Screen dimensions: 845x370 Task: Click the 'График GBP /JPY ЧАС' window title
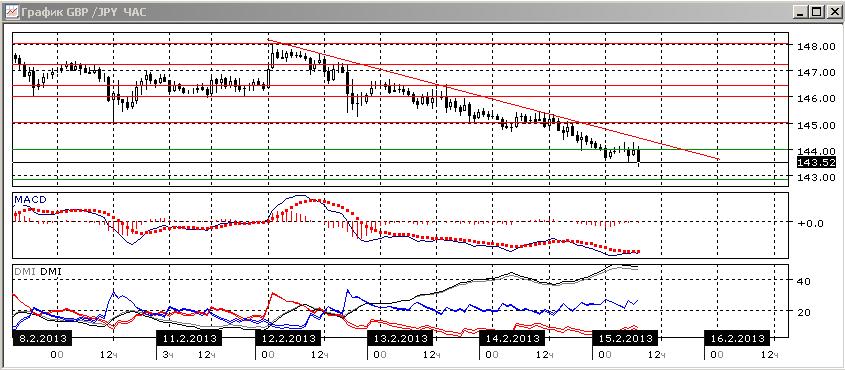(84, 12)
